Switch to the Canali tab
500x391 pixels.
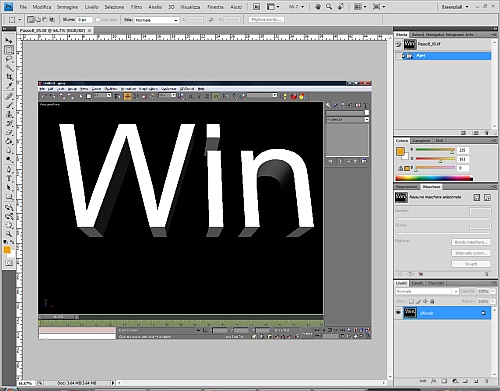[x=417, y=283]
